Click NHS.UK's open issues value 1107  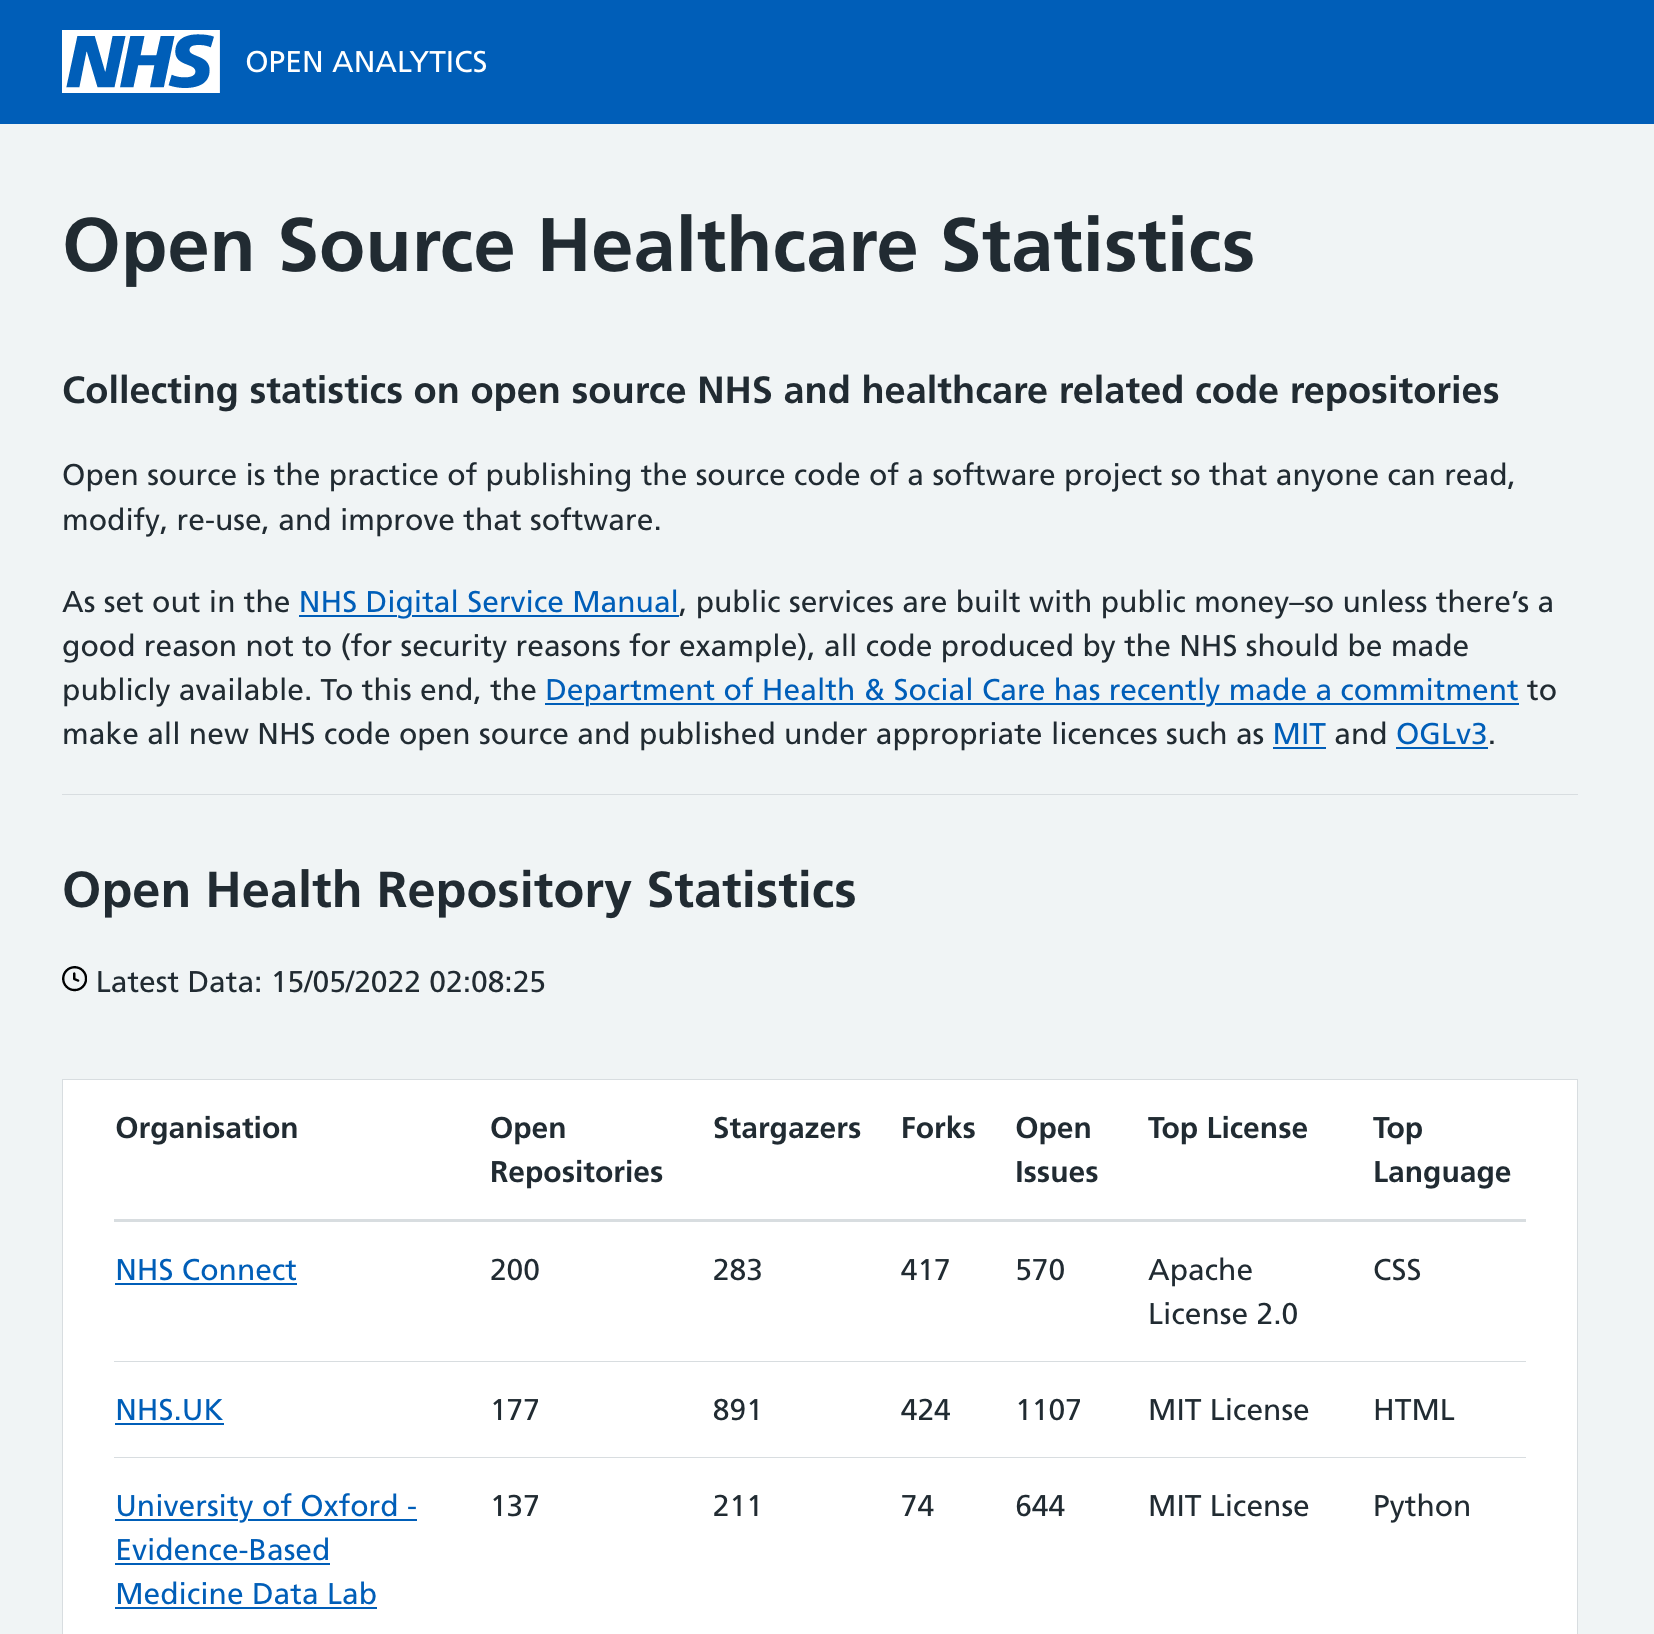1048,1410
